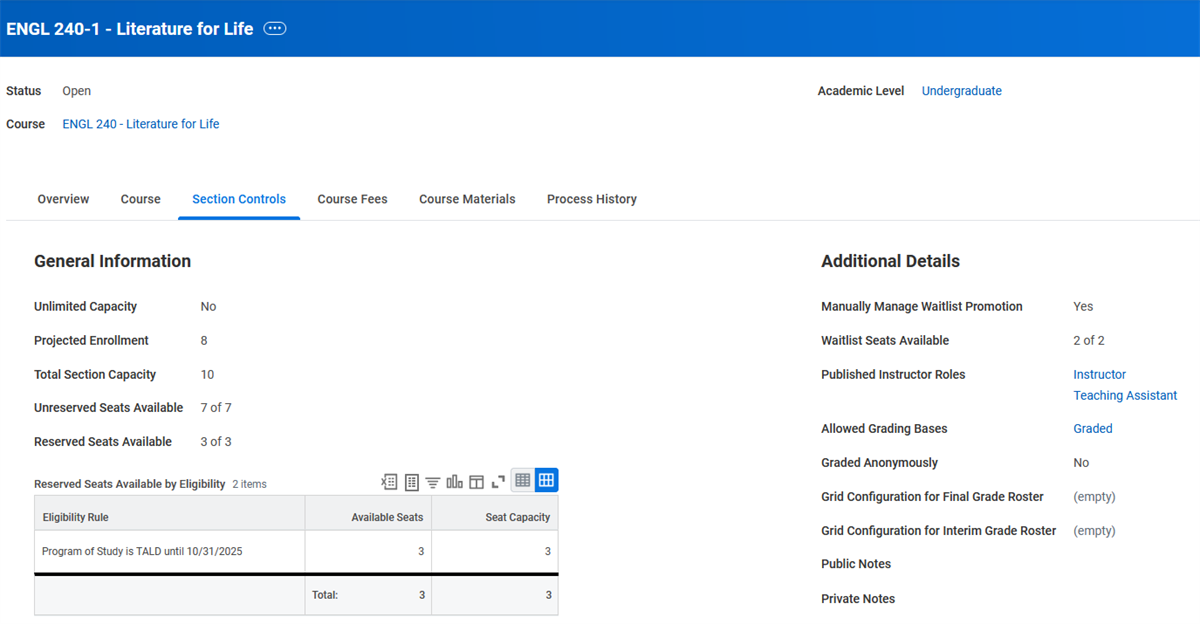
Task: Open the worksheet export icon
Action: tap(411, 482)
